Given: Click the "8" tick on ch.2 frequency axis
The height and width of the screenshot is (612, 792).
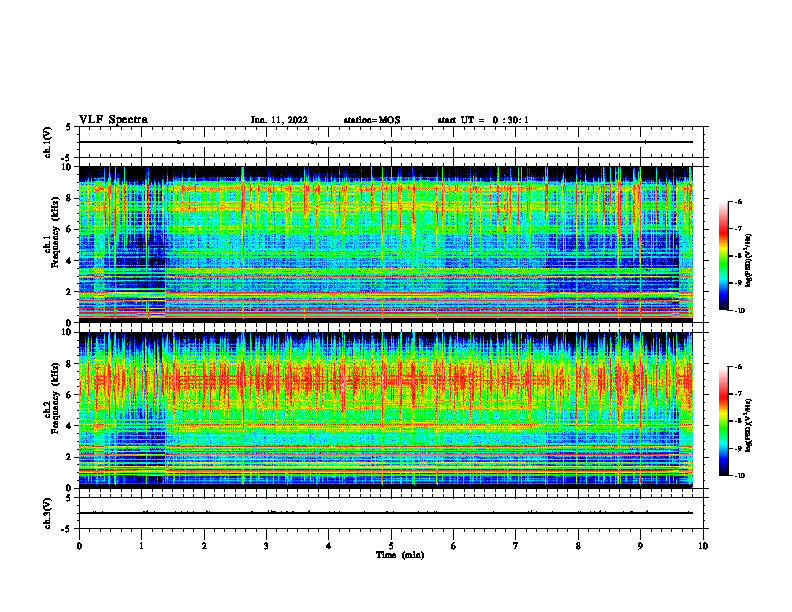Looking at the screenshot, I should tap(69, 364).
